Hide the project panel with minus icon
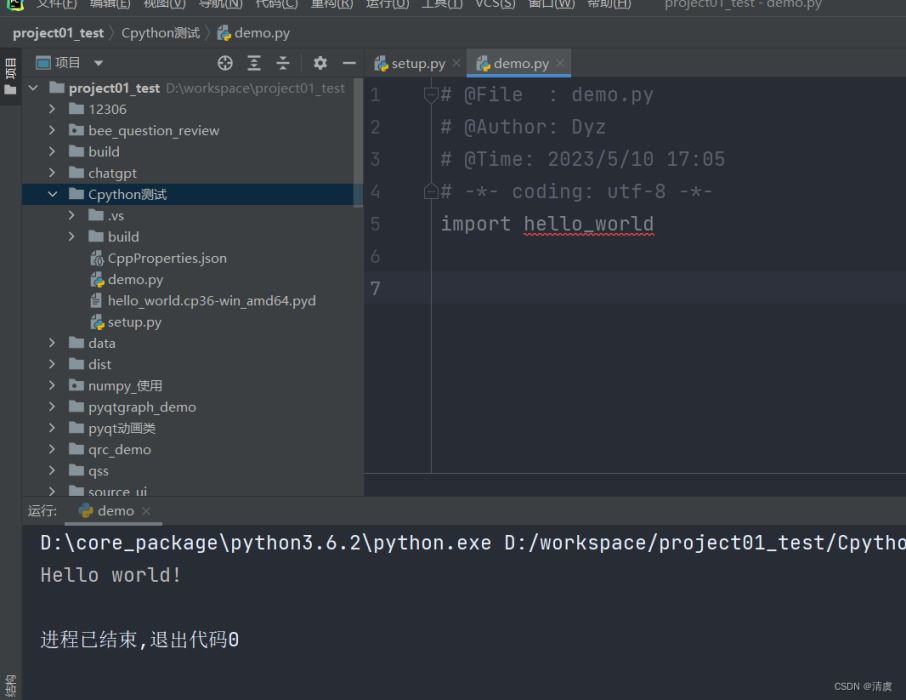Image resolution: width=906 pixels, height=700 pixels. [x=348, y=63]
